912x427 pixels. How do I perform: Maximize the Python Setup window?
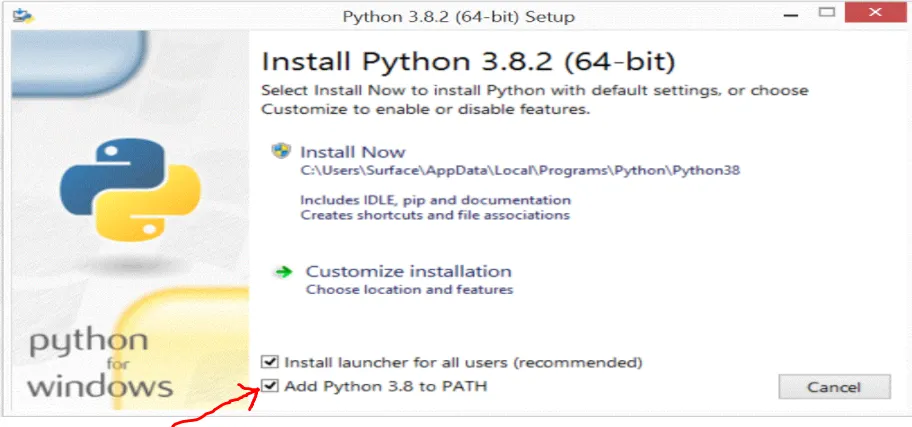826,12
